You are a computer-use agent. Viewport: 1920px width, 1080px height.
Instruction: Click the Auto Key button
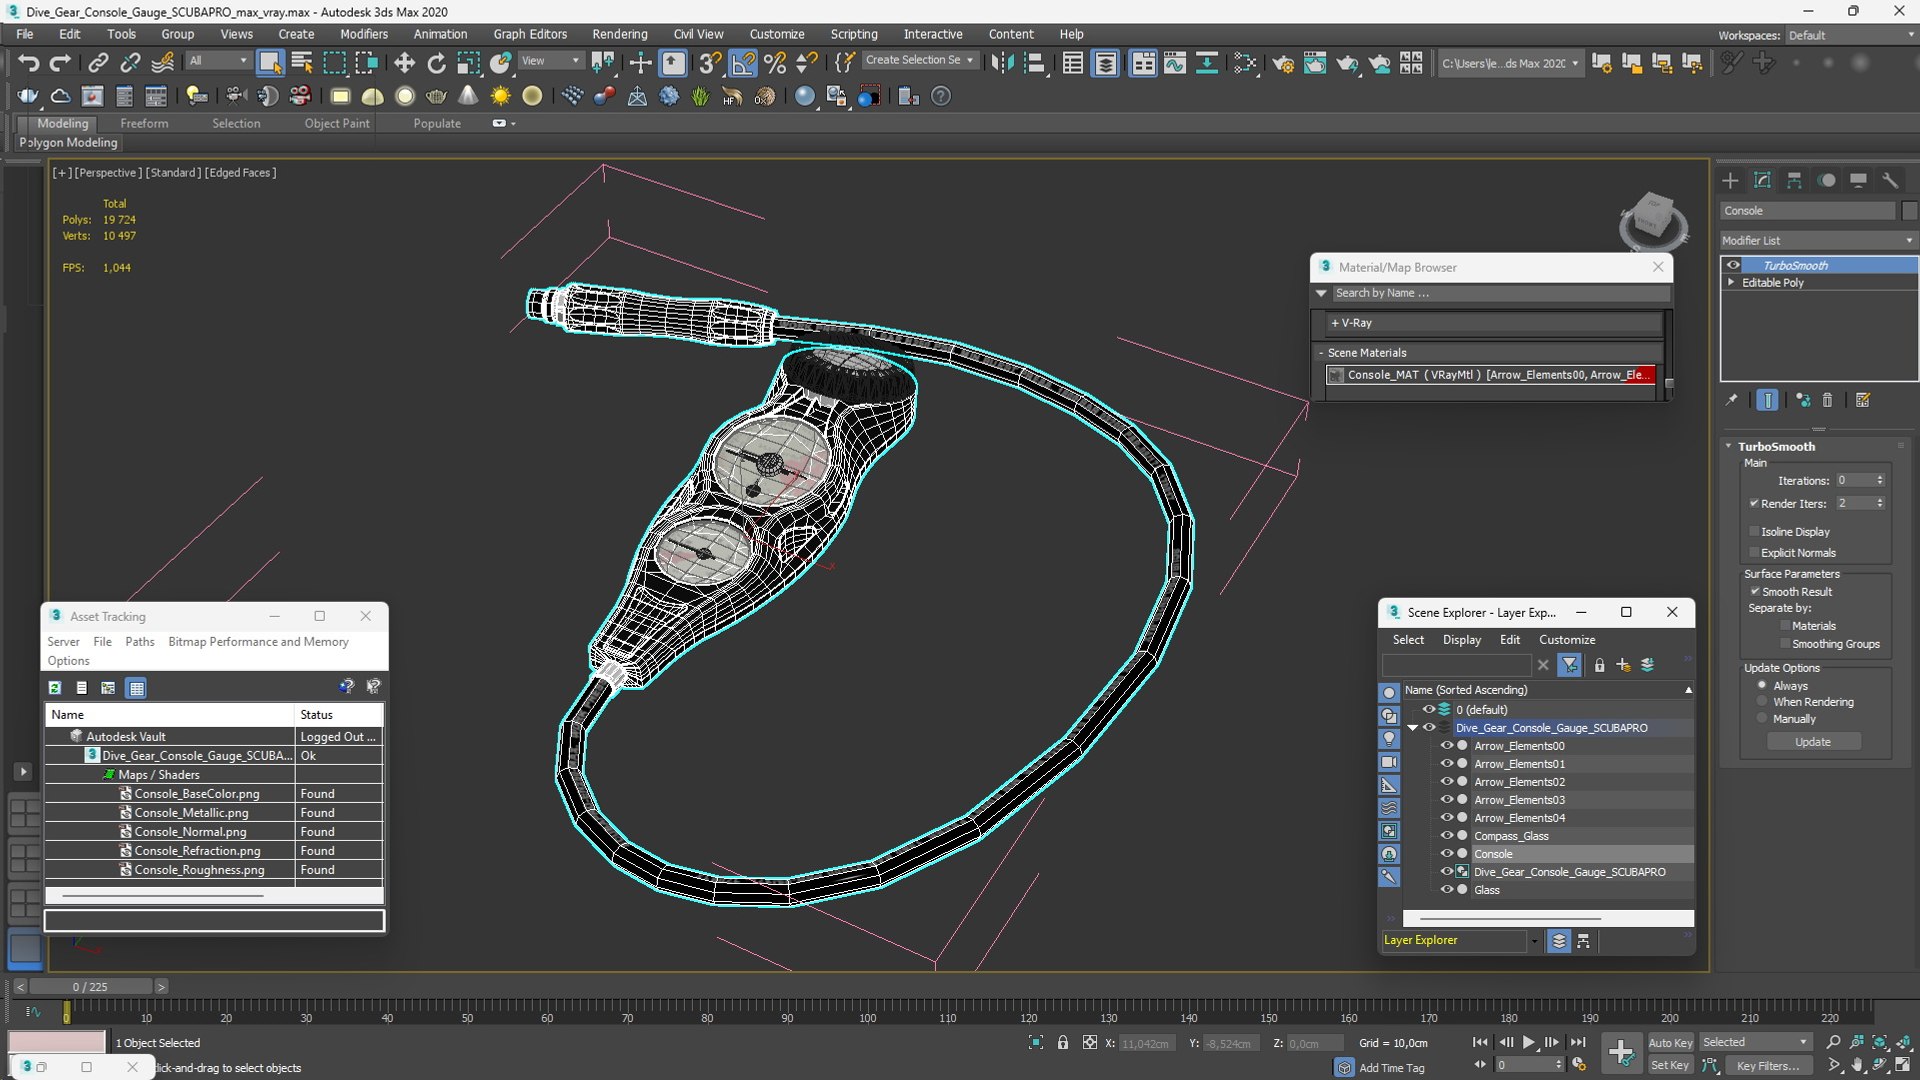(1670, 1043)
